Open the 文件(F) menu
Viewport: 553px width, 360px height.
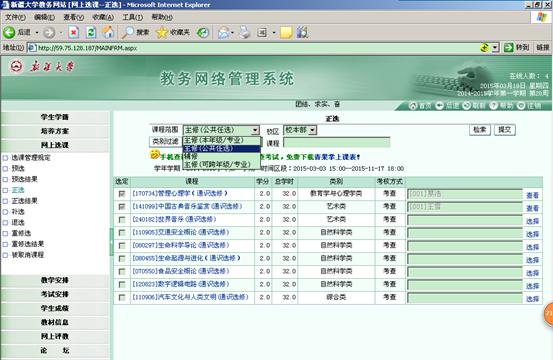[x=15, y=17]
